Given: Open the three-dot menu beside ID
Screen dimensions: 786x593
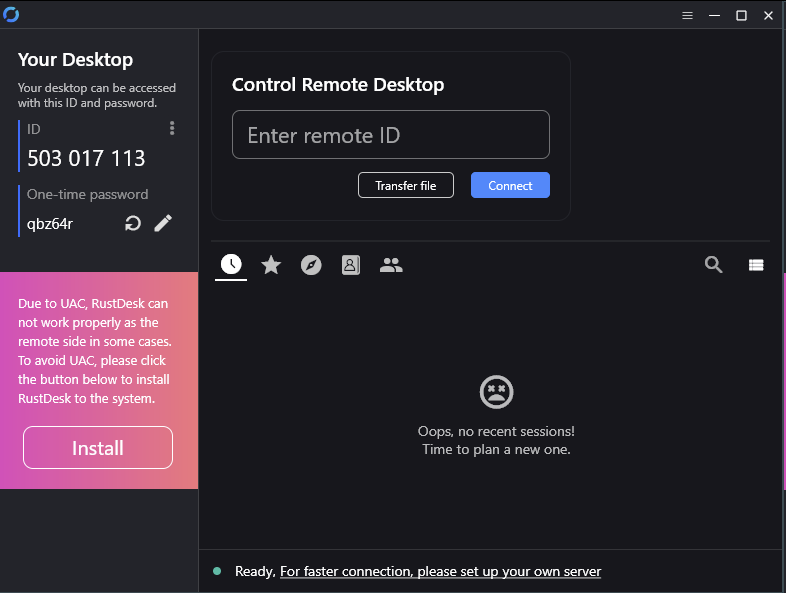Looking at the screenshot, I should tap(172, 128).
